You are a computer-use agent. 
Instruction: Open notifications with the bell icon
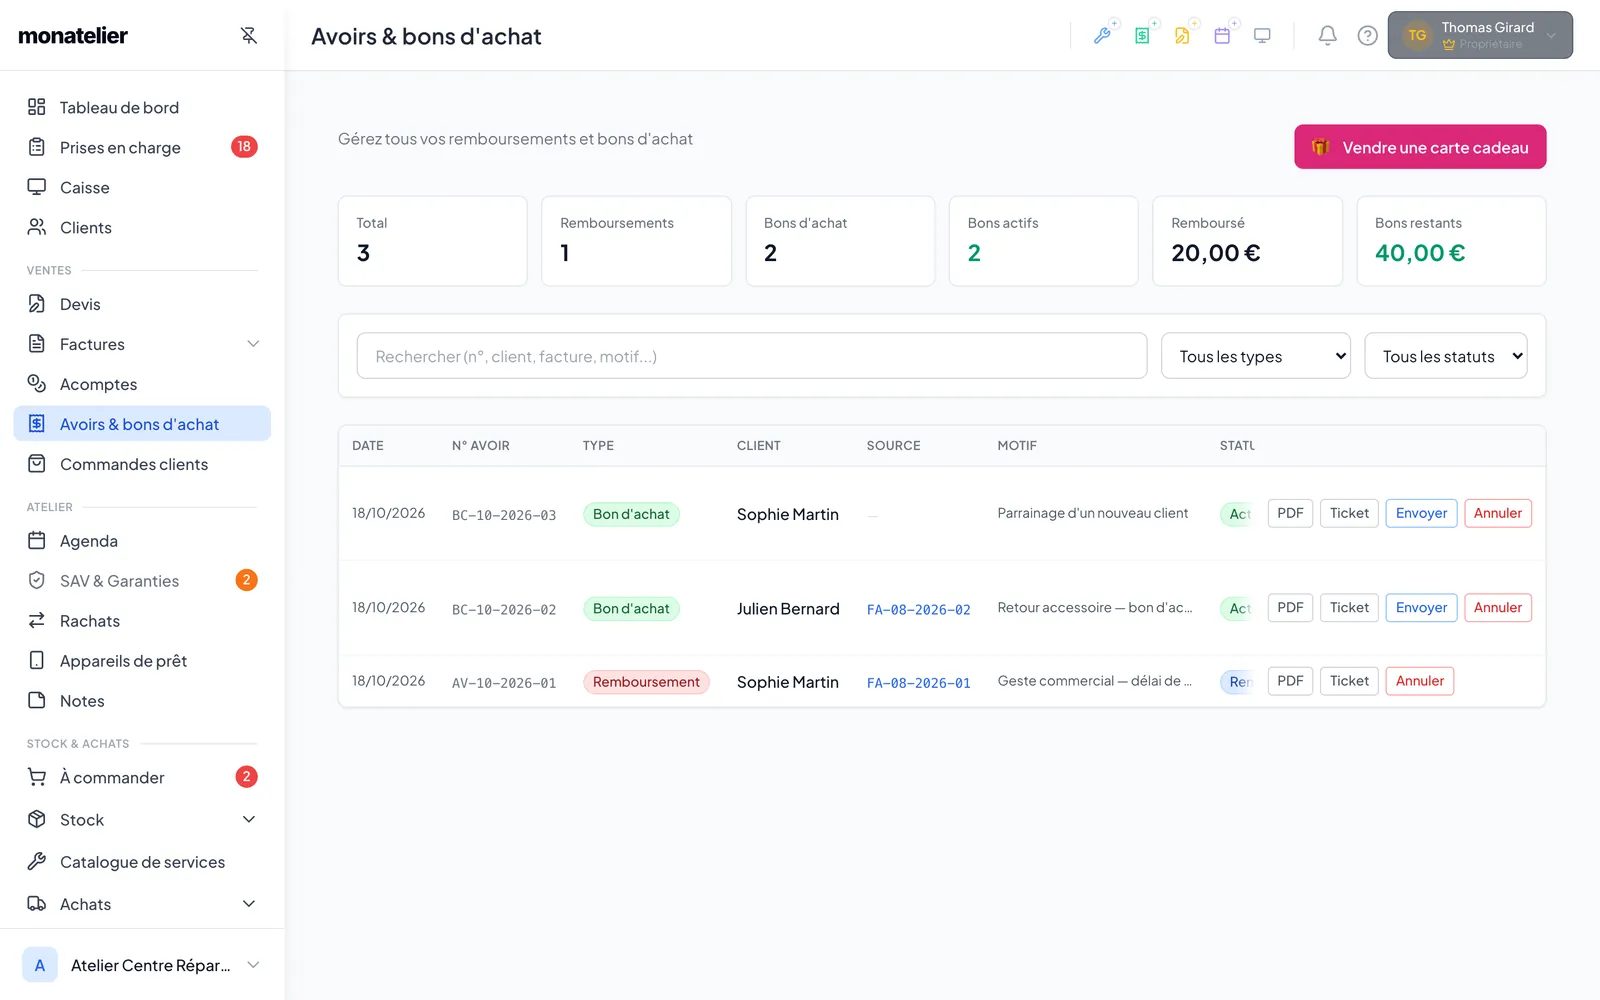(x=1327, y=36)
